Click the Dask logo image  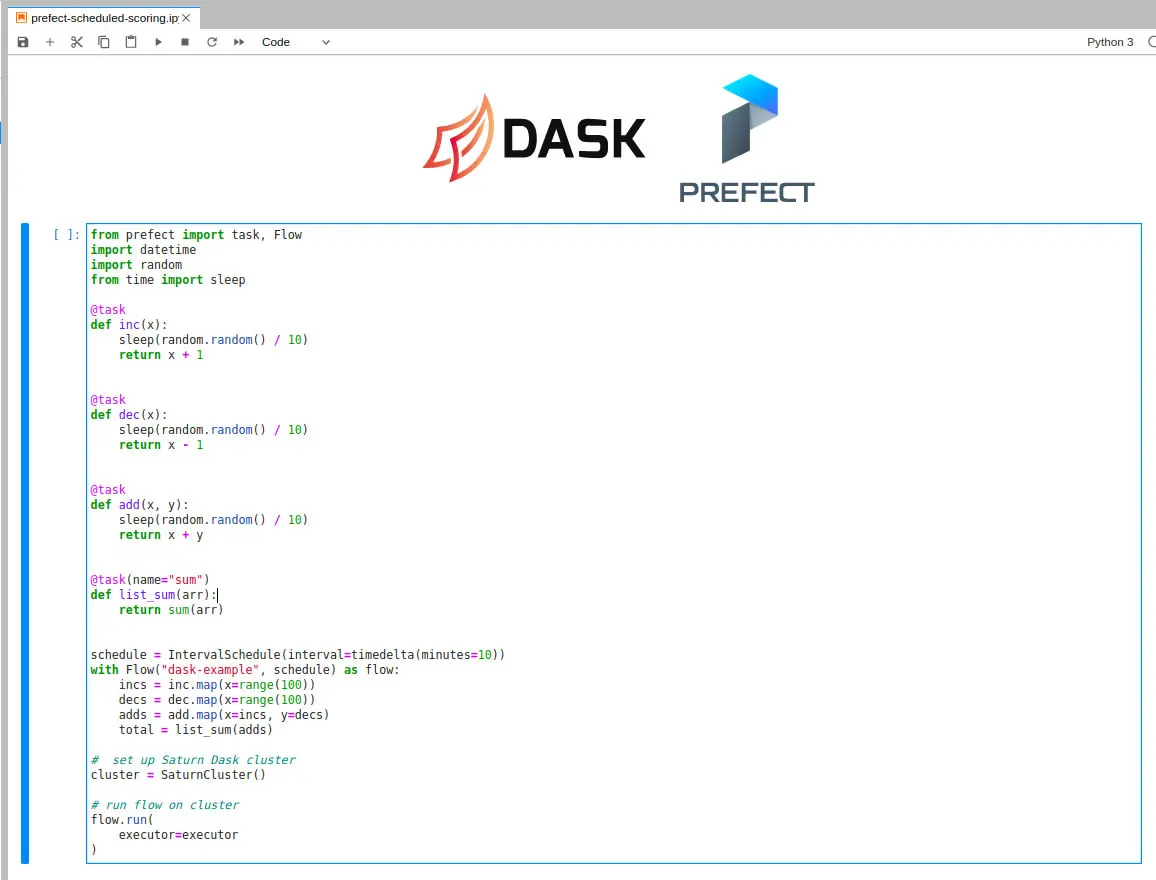point(534,138)
